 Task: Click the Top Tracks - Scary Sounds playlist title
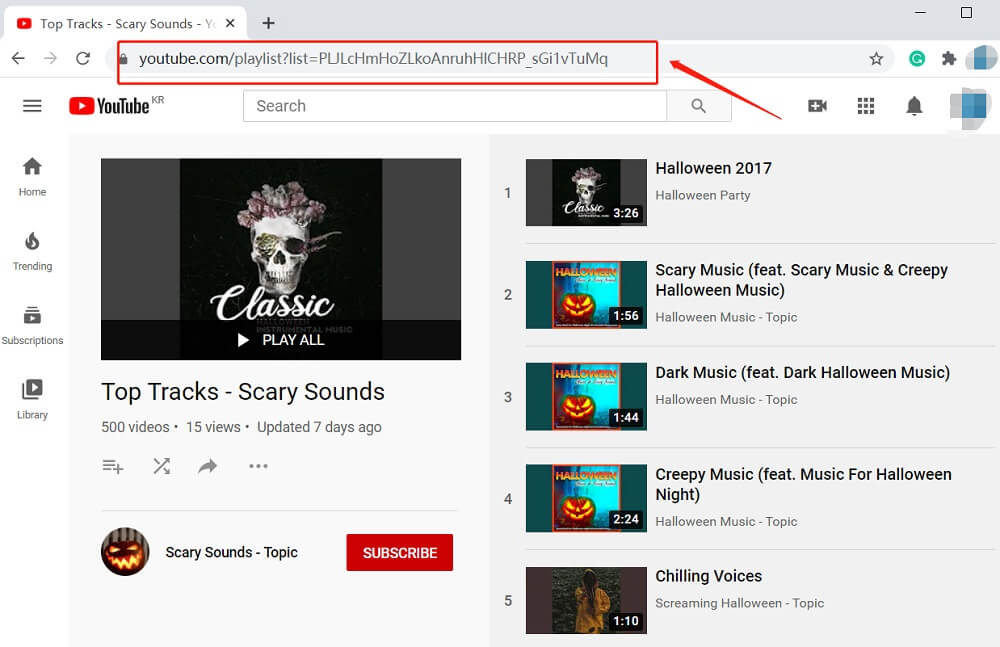coord(243,392)
